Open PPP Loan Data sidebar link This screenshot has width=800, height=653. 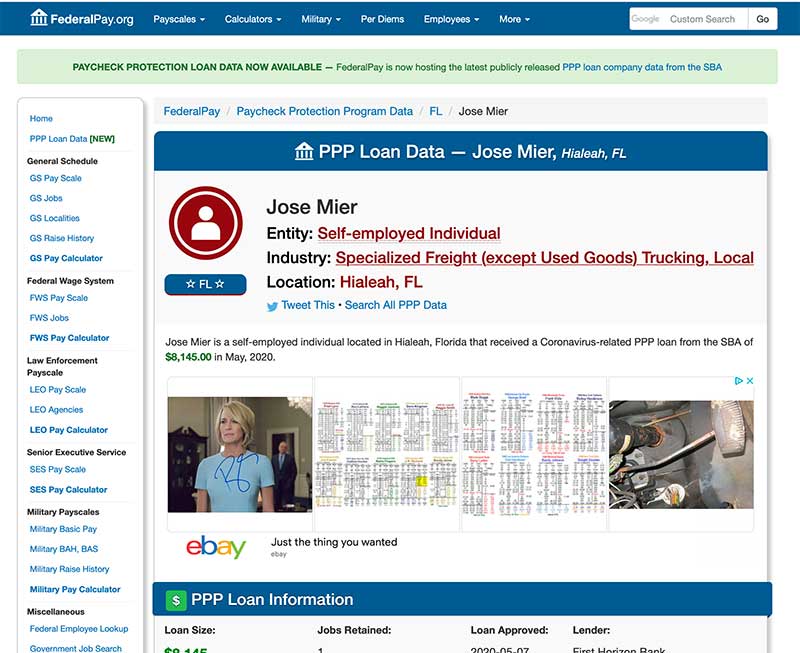click(x=72, y=139)
